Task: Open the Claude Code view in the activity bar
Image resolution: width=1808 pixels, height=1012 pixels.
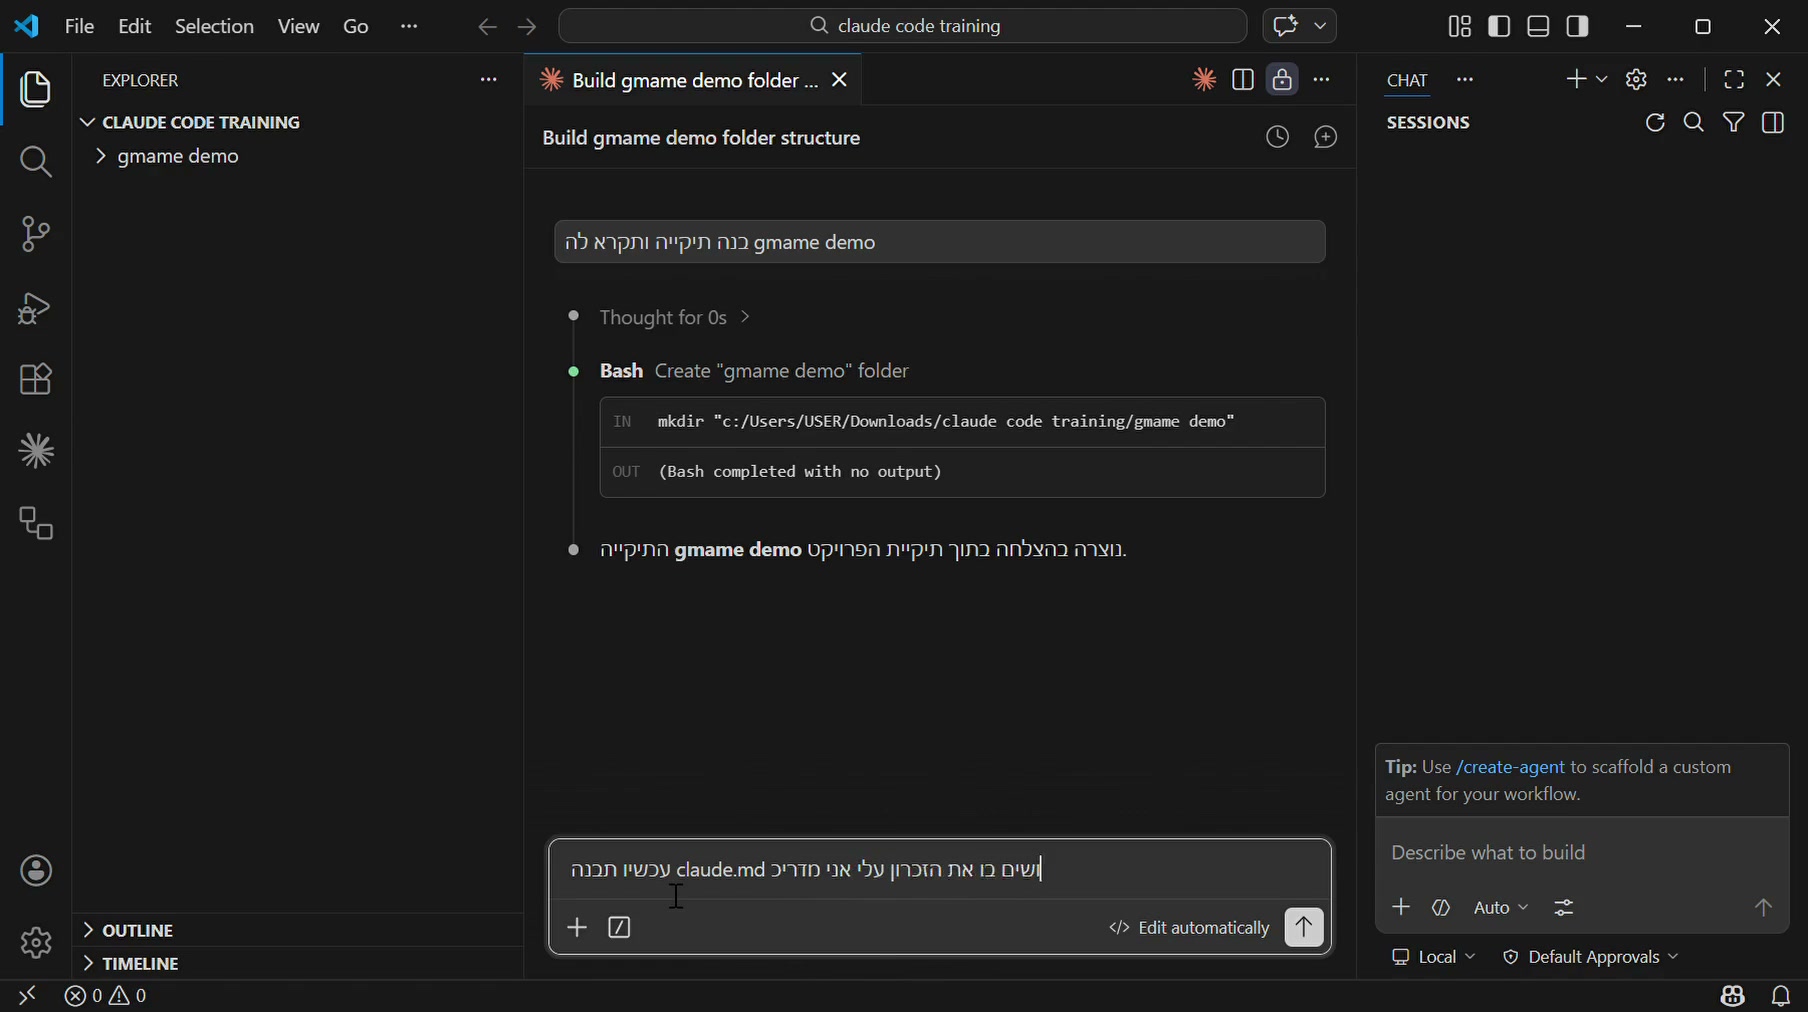Action: [36, 451]
